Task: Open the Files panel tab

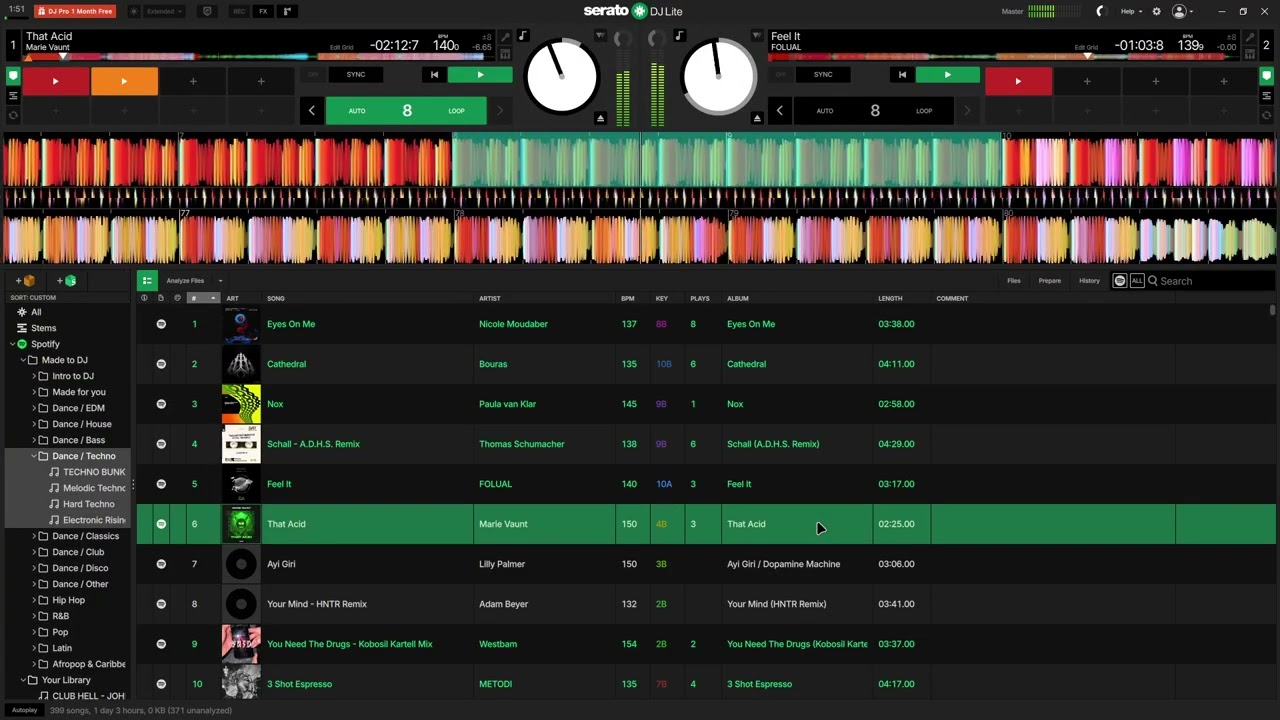Action: pos(1014,281)
